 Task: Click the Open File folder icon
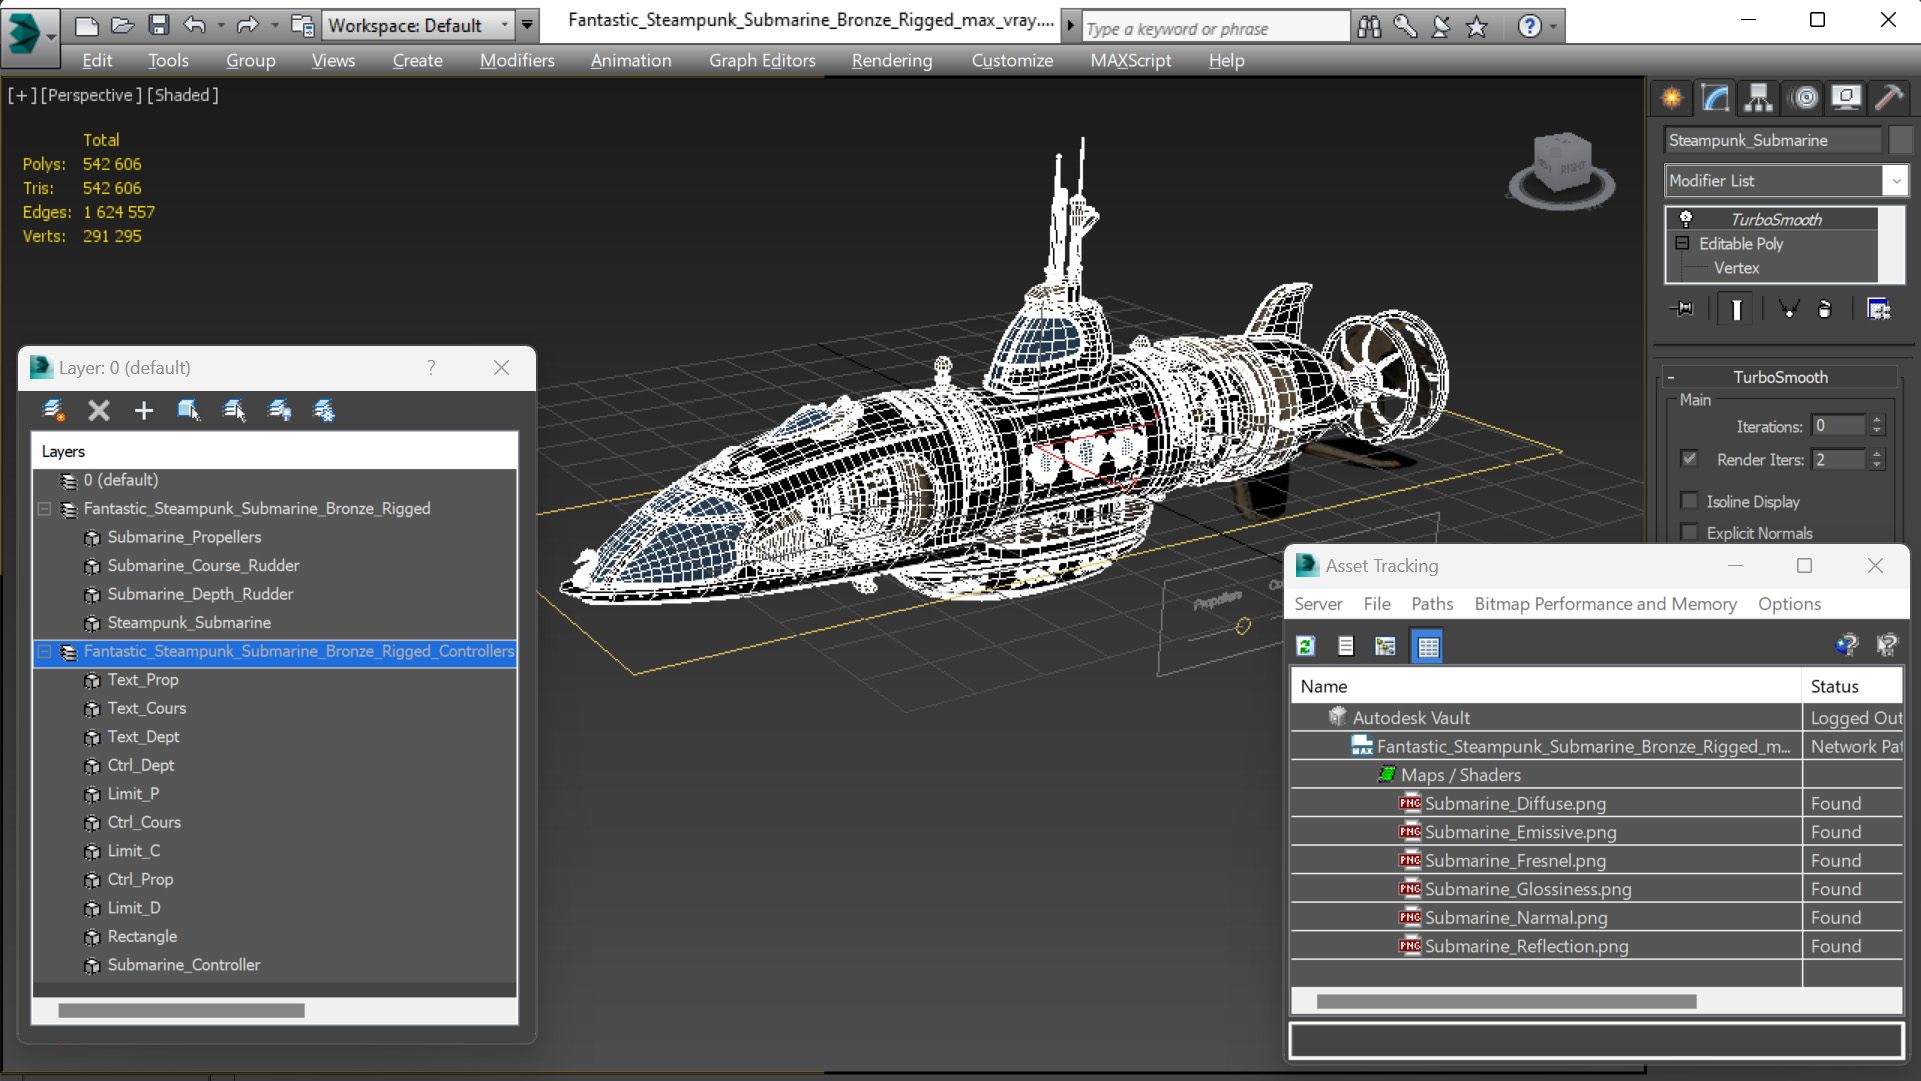(122, 25)
